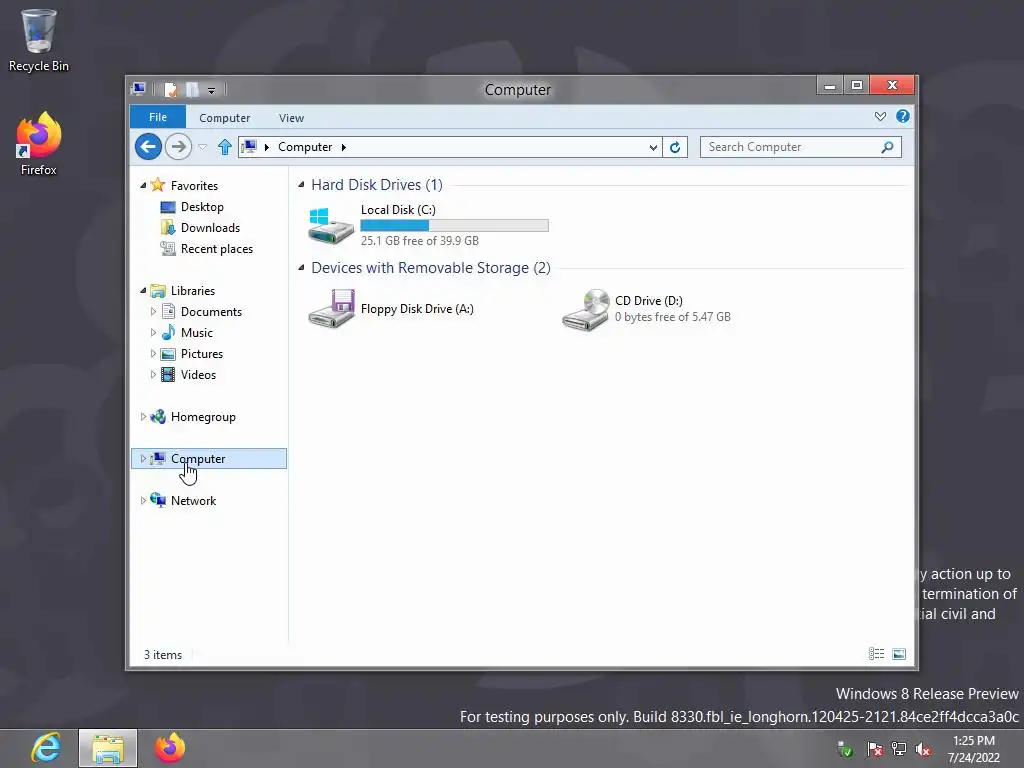Expand the Pictures library node
1024x768 pixels.
point(153,353)
